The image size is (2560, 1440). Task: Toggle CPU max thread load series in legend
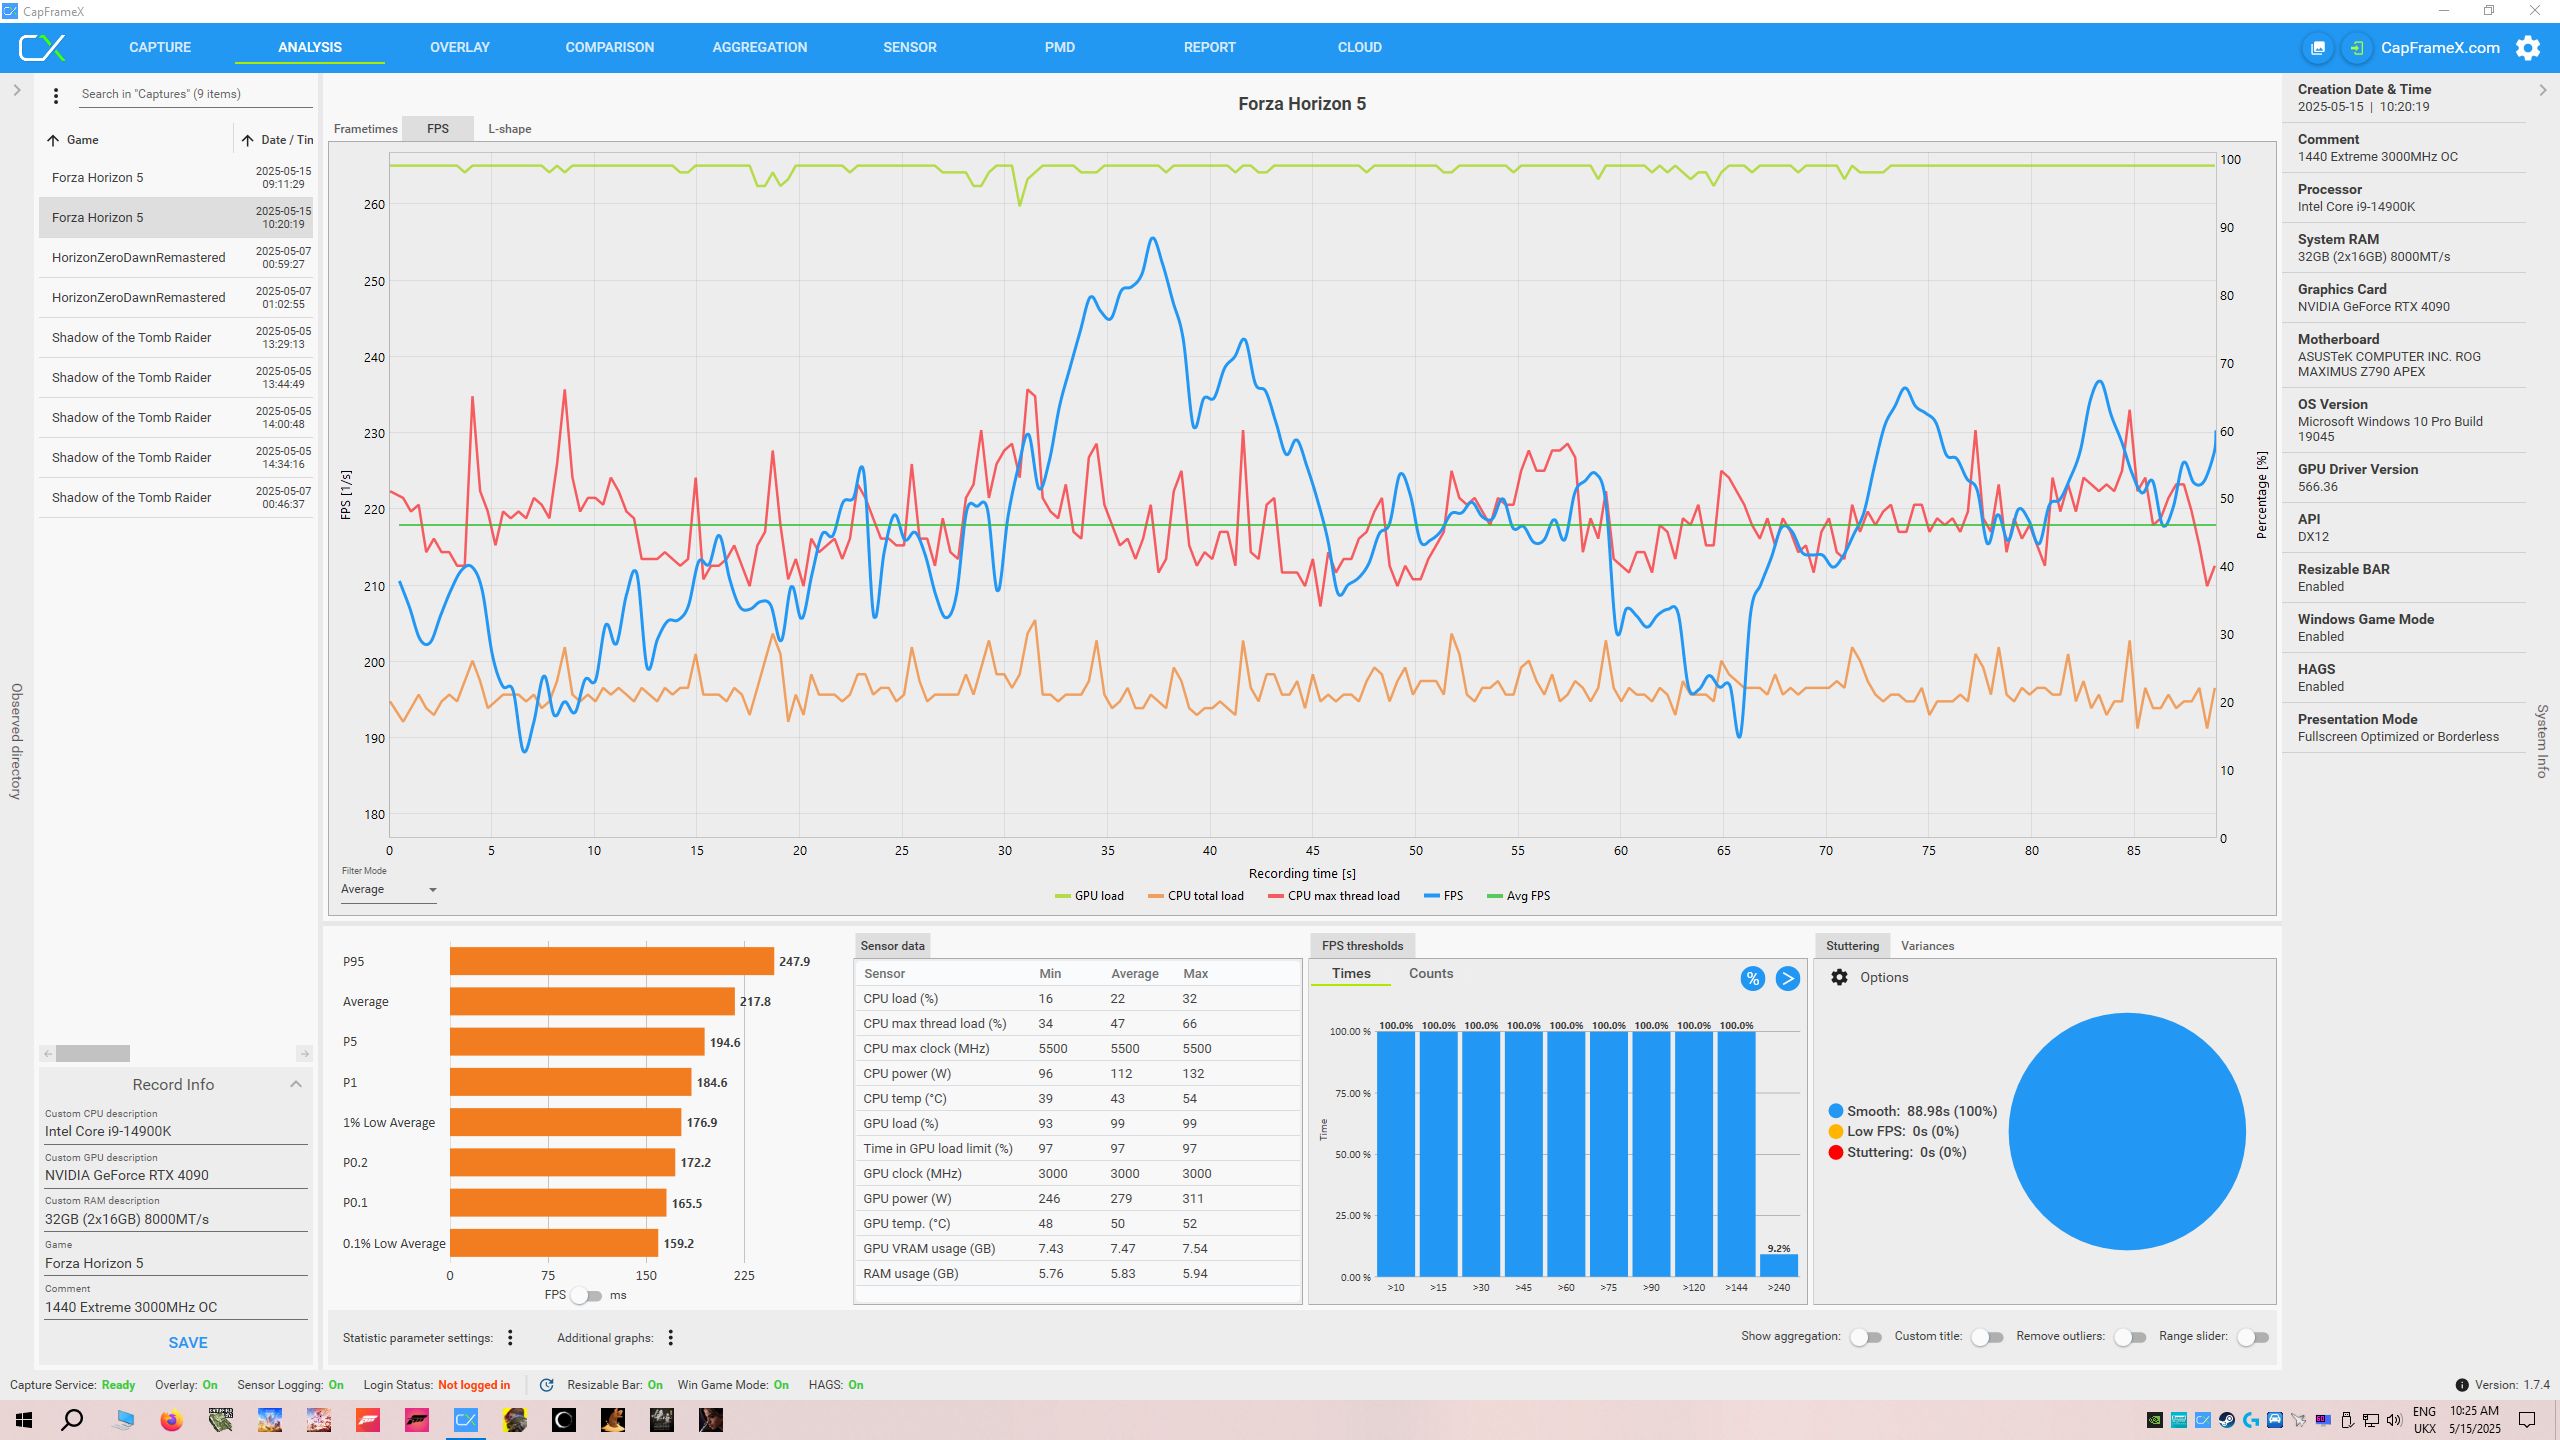[1334, 896]
